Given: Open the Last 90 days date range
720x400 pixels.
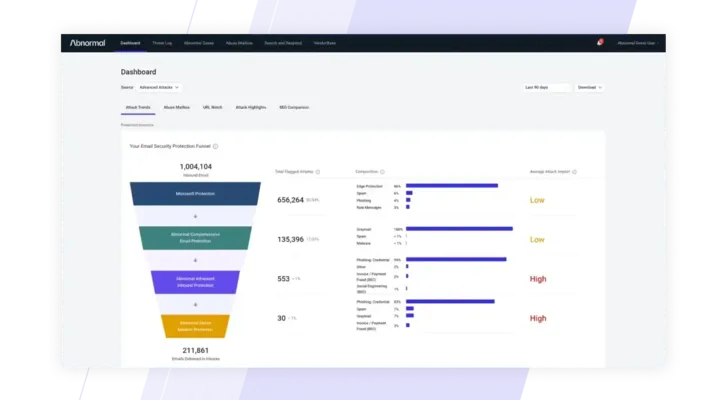Looking at the screenshot, I should (x=547, y=87).
